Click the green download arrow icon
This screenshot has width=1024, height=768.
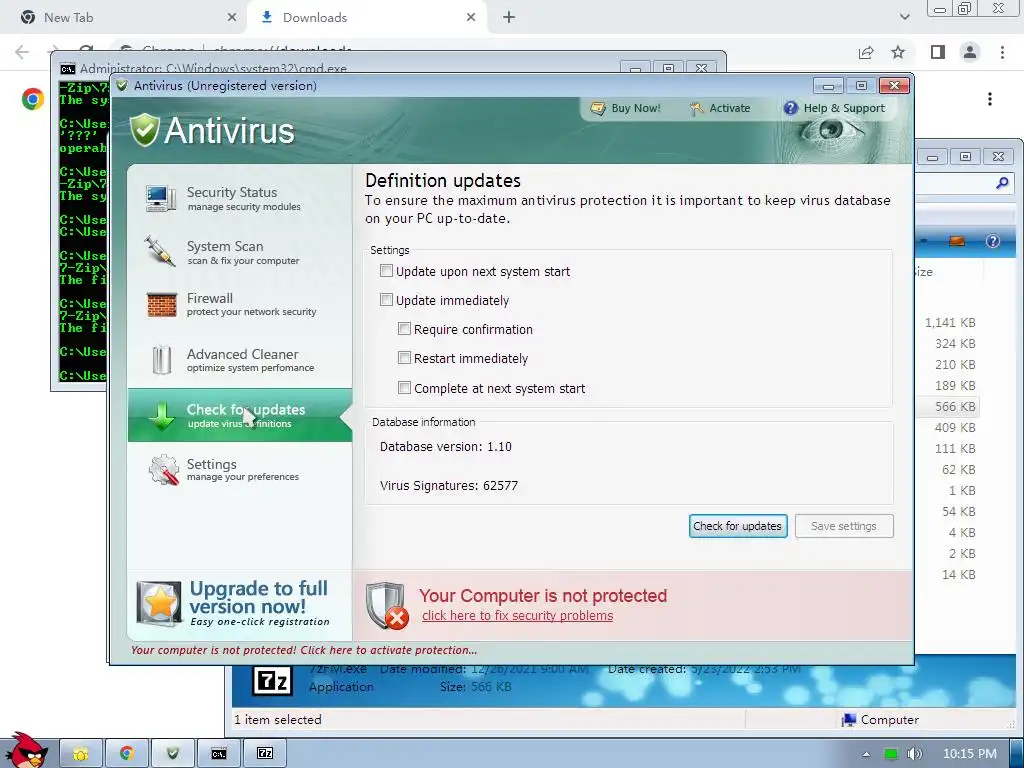coord(161,416)
